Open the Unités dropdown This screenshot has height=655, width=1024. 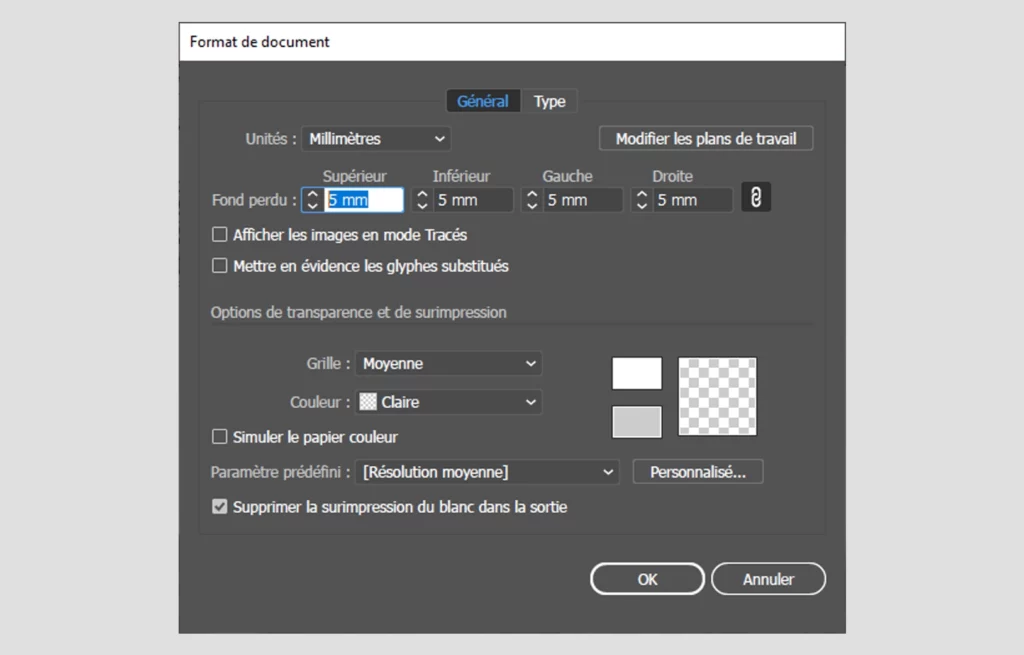pyautogui.click(x=376, y=138)
